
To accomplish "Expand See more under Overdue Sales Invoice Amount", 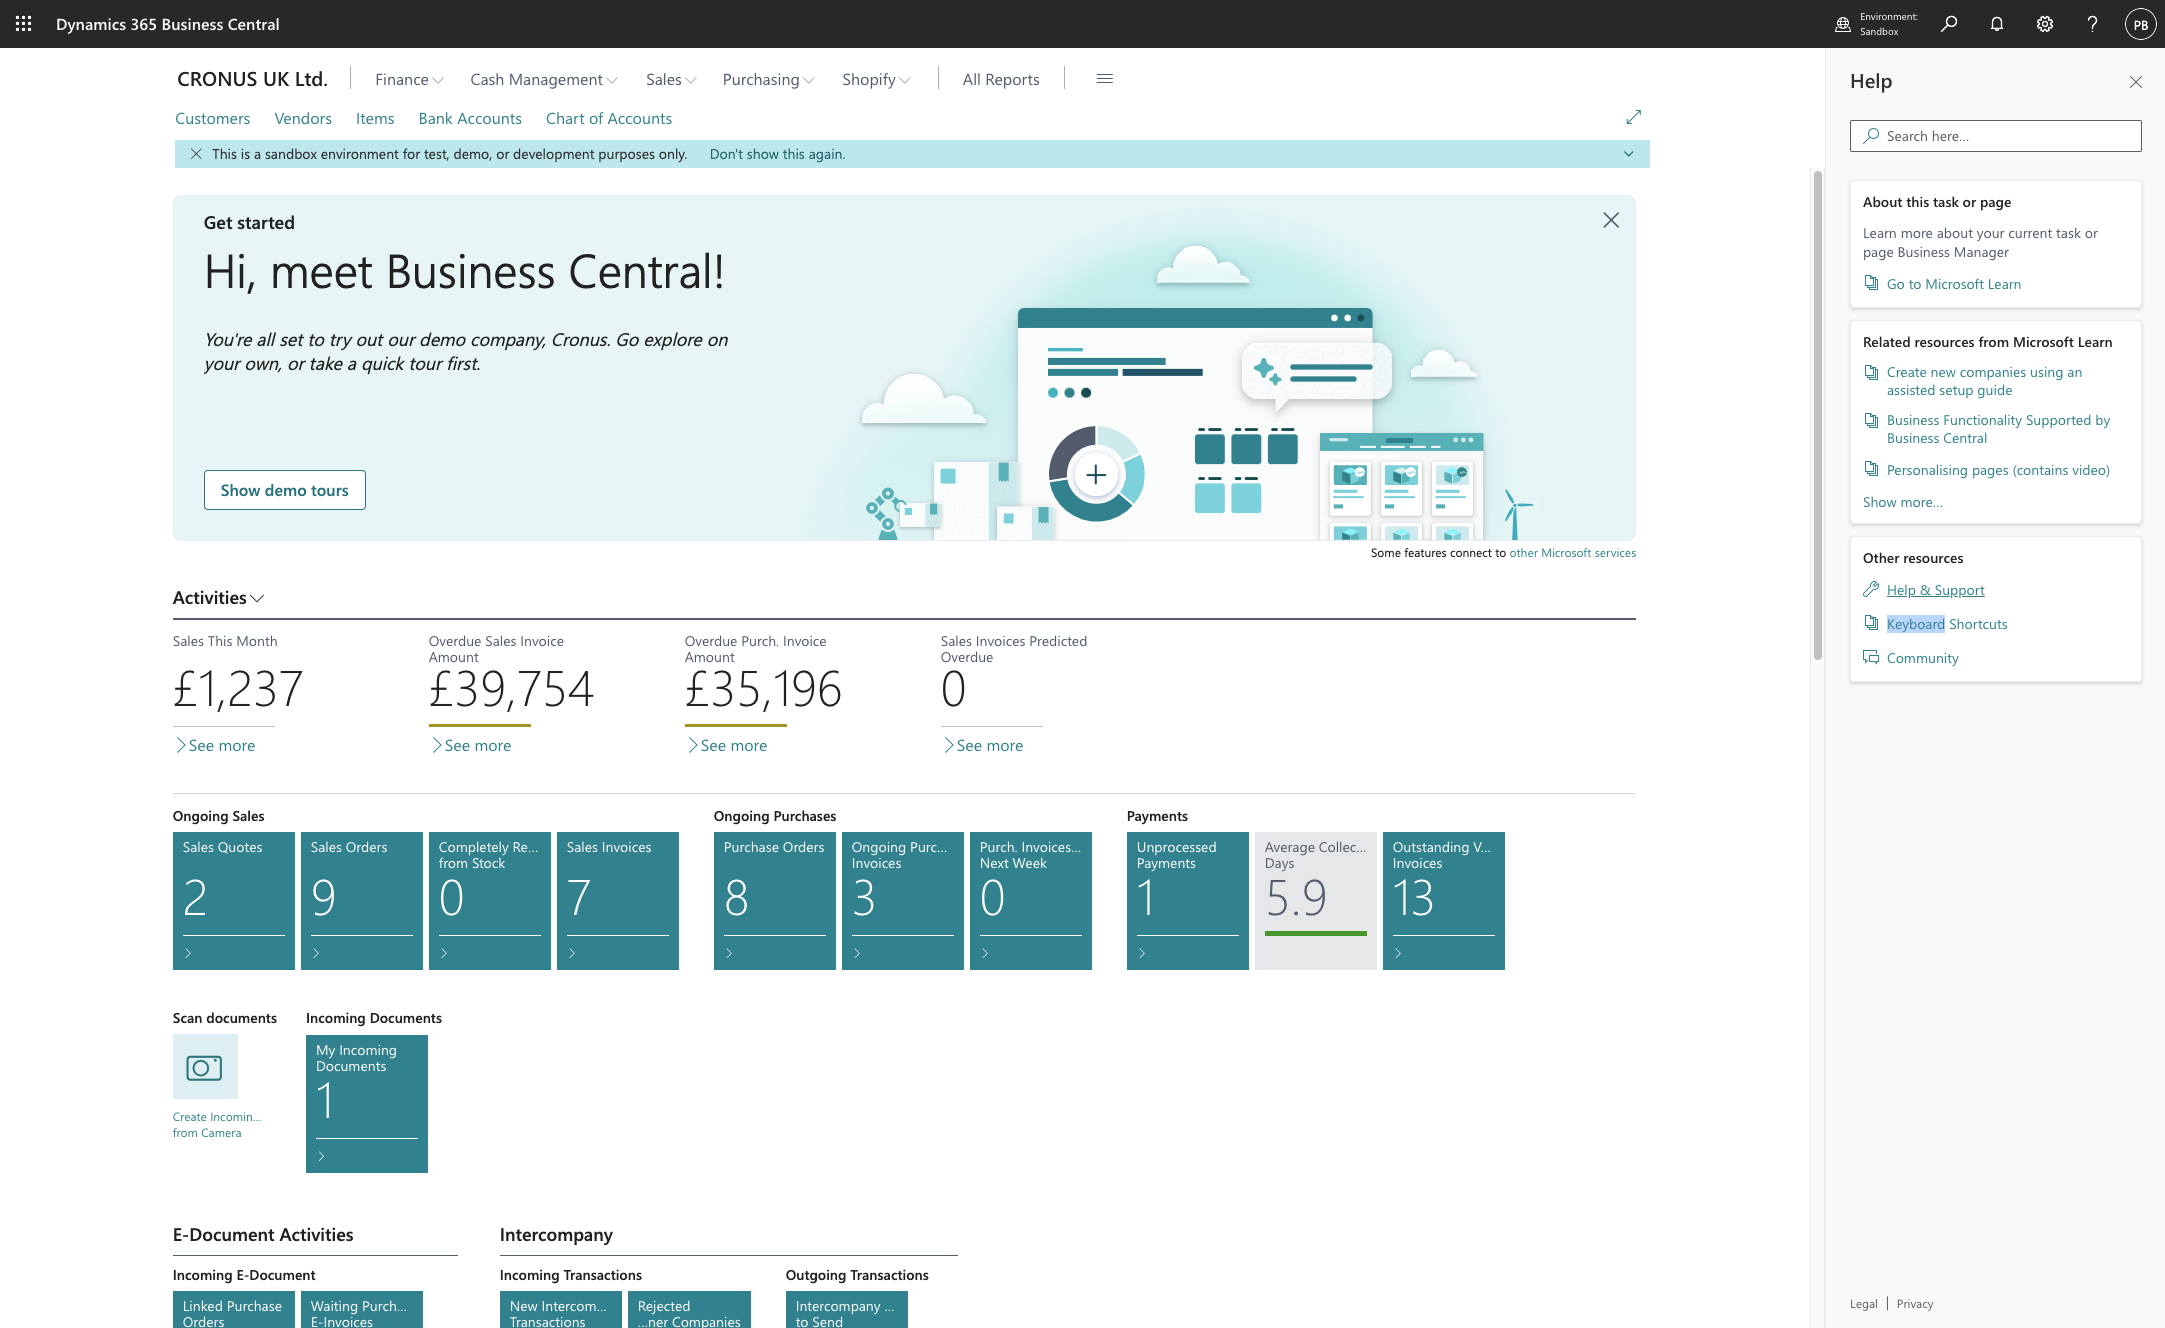I will point(471,745).
